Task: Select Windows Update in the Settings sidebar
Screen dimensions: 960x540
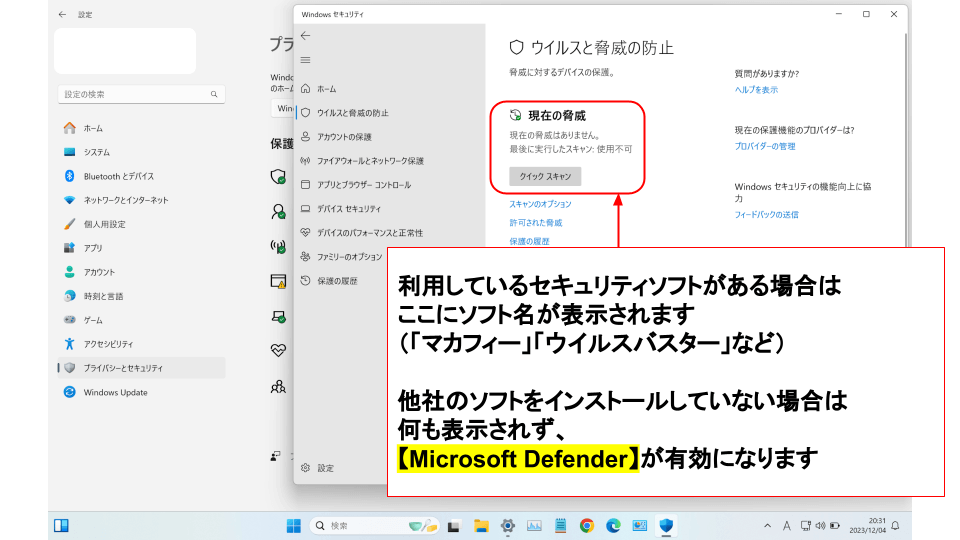Action: (x=115, y=393)
